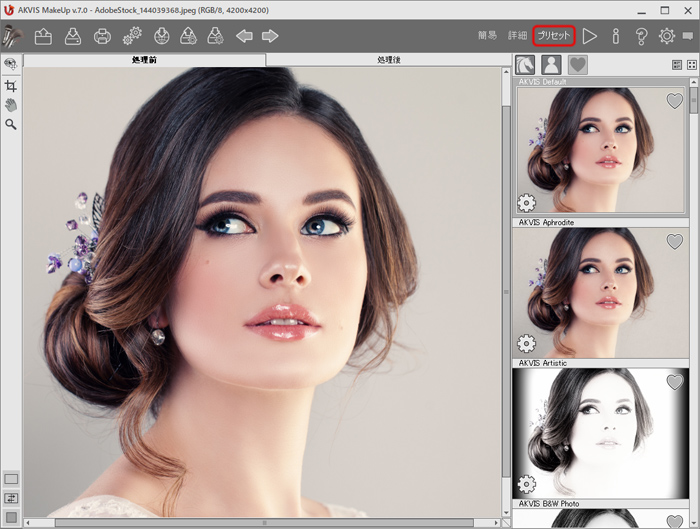Viewport: 700px width, 529px height.
Task: Show favorite presets heart tab
Action: (x=578, y=65)
